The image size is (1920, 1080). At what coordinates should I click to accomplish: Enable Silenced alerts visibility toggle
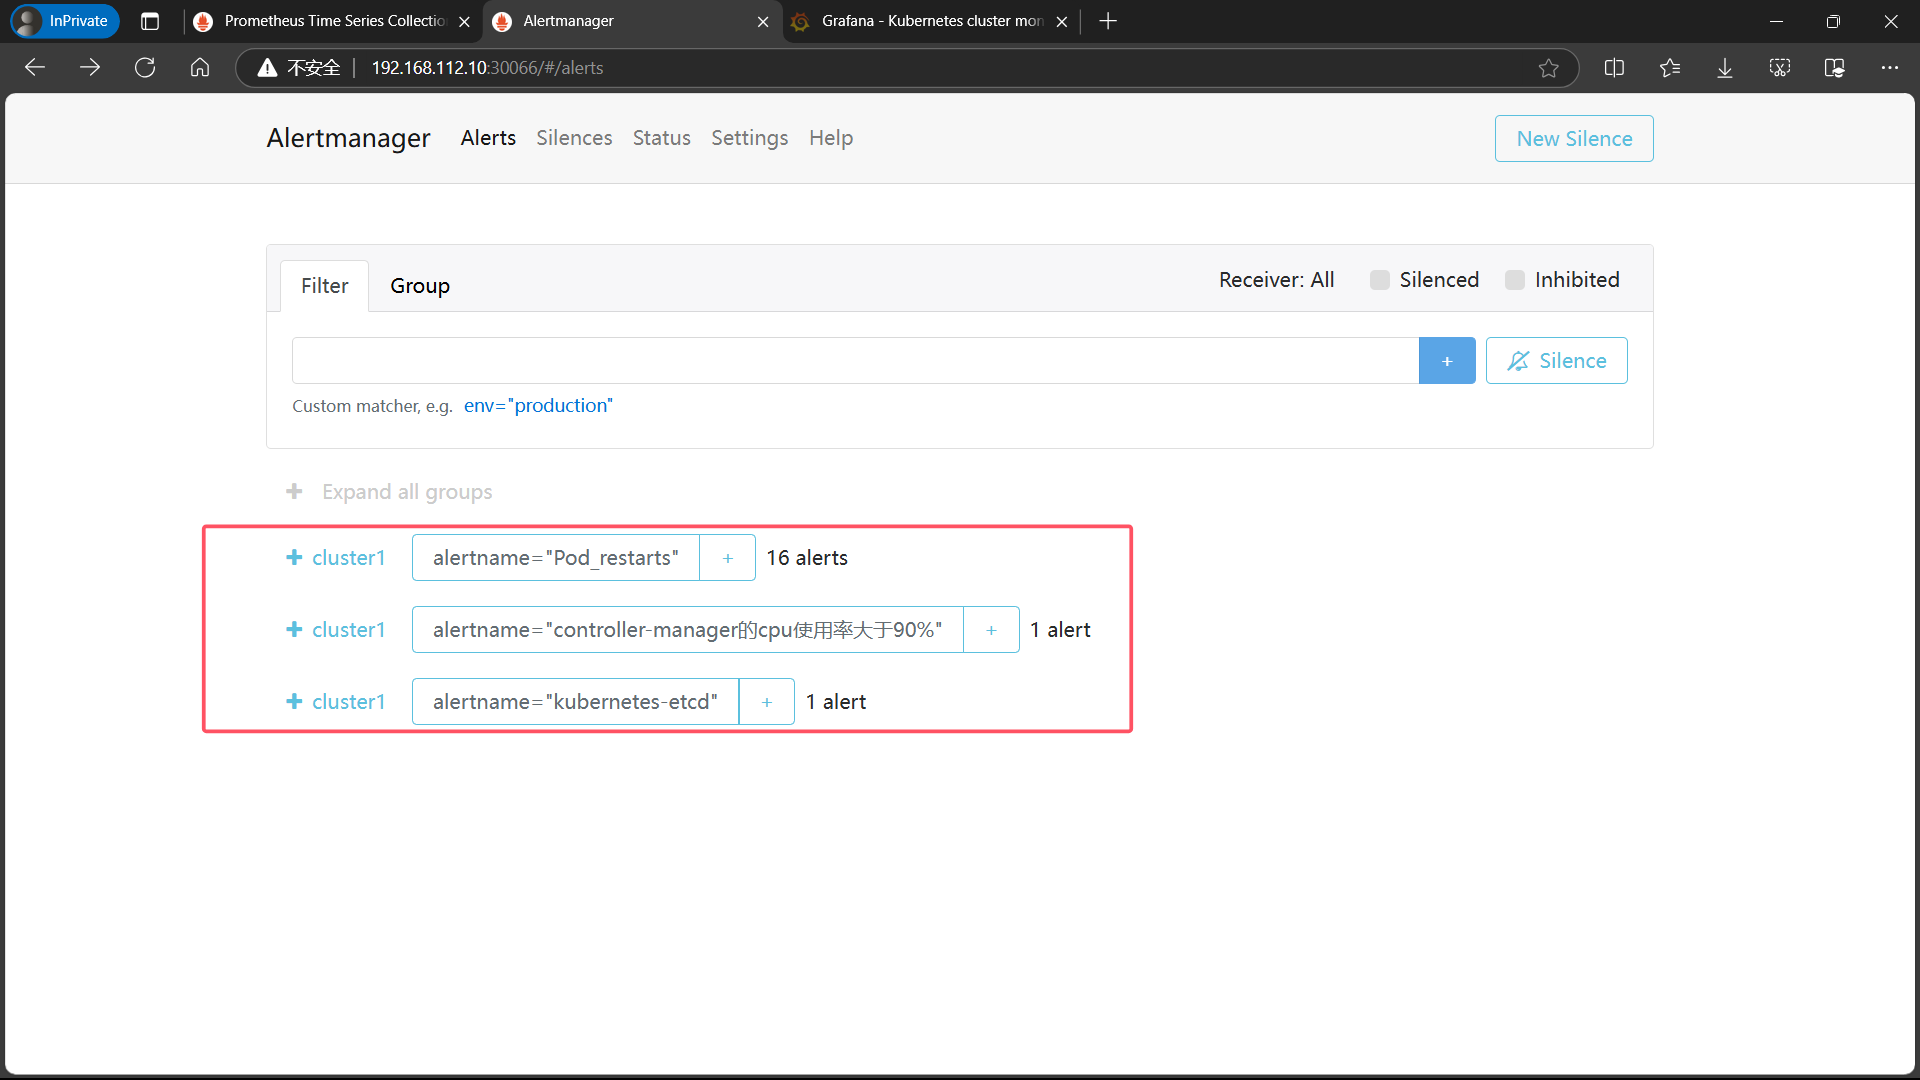tap(1379, 278)
